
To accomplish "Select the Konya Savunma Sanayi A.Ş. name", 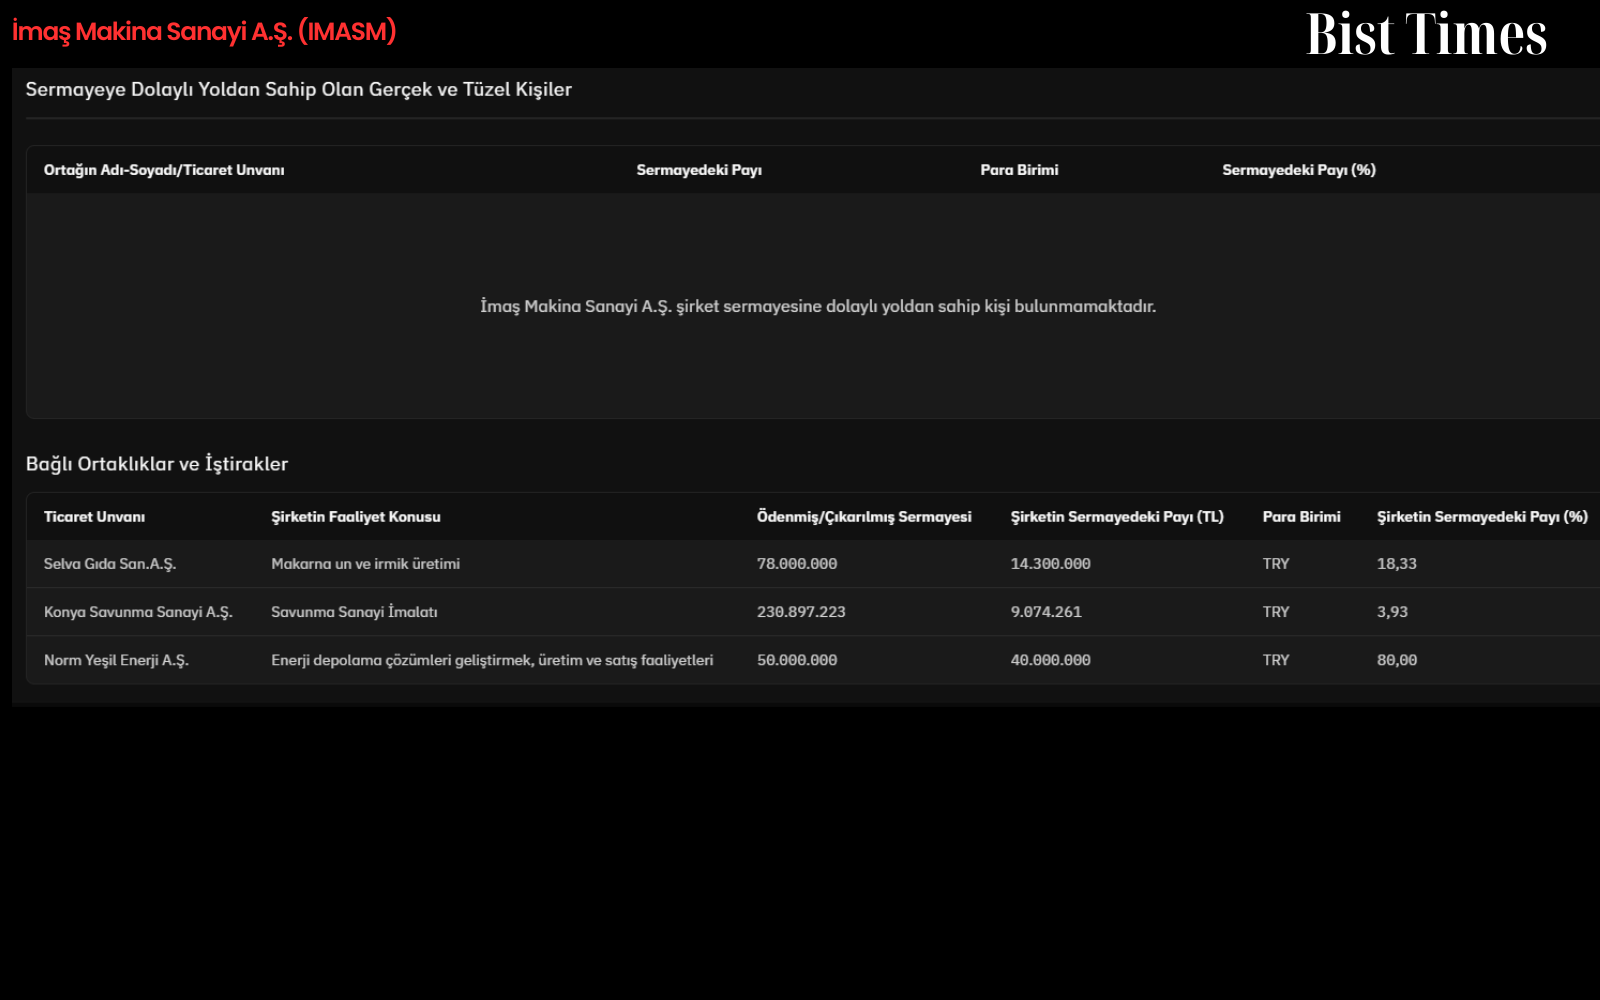I will (138, 612).
